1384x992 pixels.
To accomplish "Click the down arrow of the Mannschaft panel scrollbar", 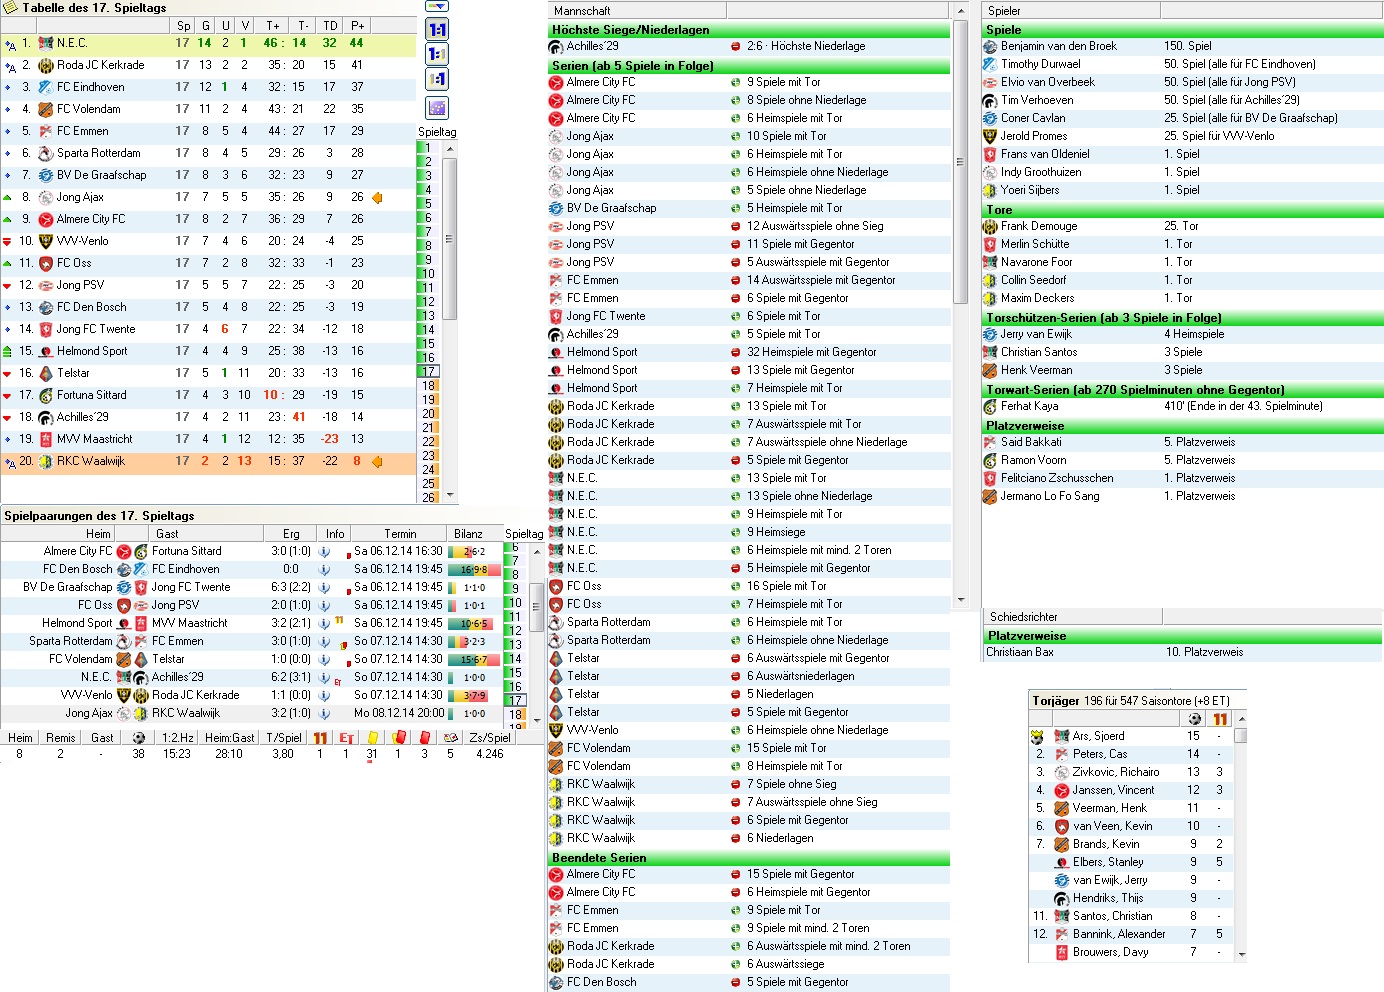I will [961, 600].
